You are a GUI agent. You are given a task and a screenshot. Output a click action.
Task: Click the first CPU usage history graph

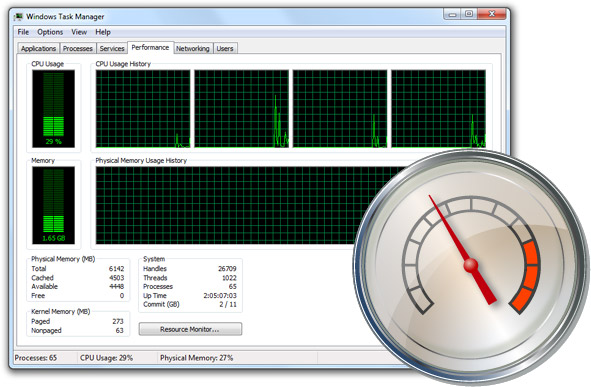click(x=143, y=109)
